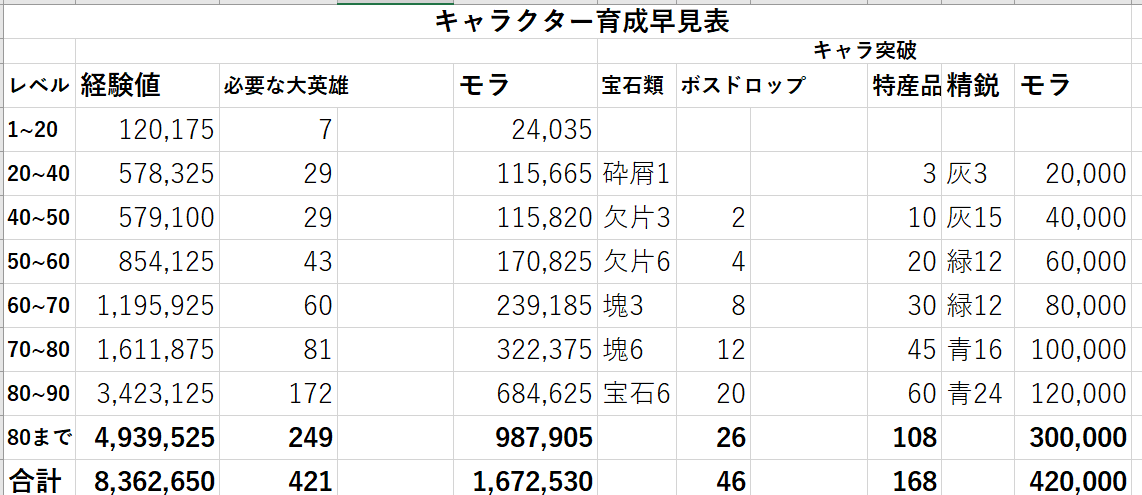Select the total hero count 421
The height and width of the screenshot is (495, 1142).
[278, 478]
